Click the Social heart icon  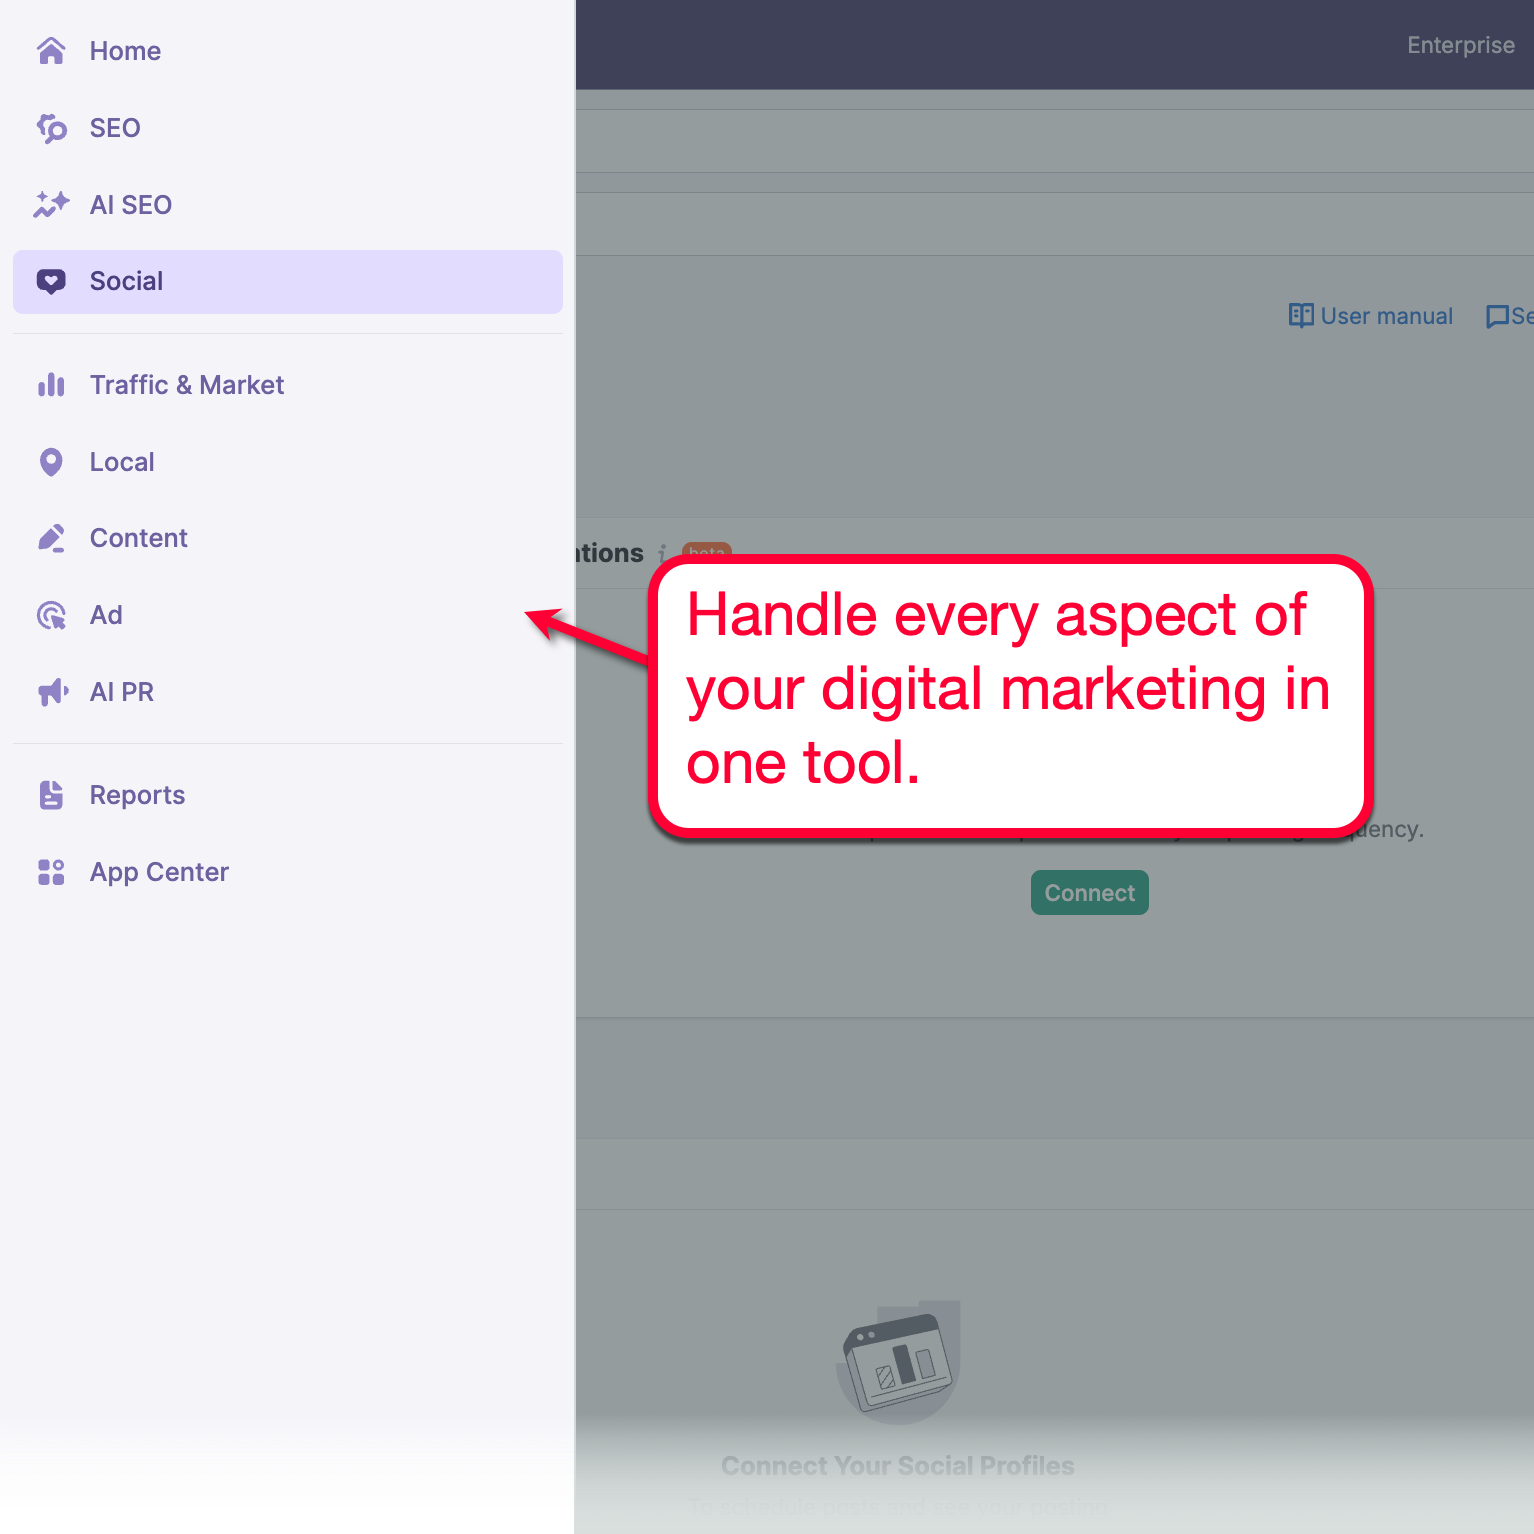pyautogui.click(x=51, y=281)
